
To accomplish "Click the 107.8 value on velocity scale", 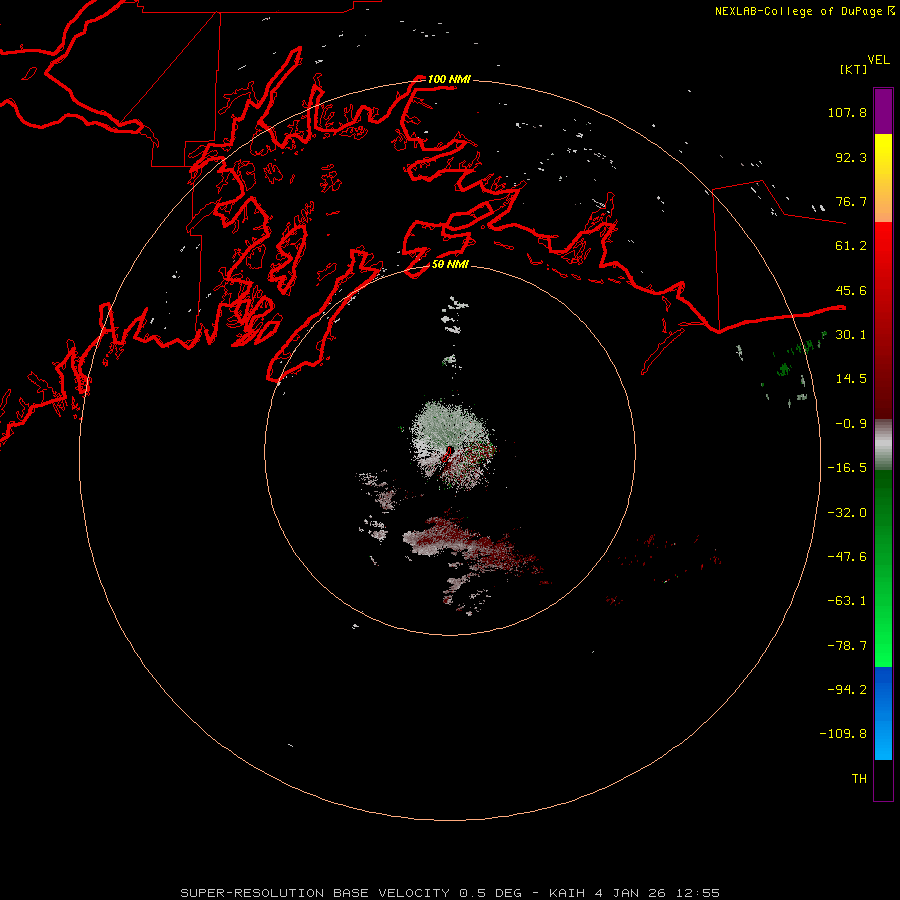I will pyautogui.click(x=847, y=112).
